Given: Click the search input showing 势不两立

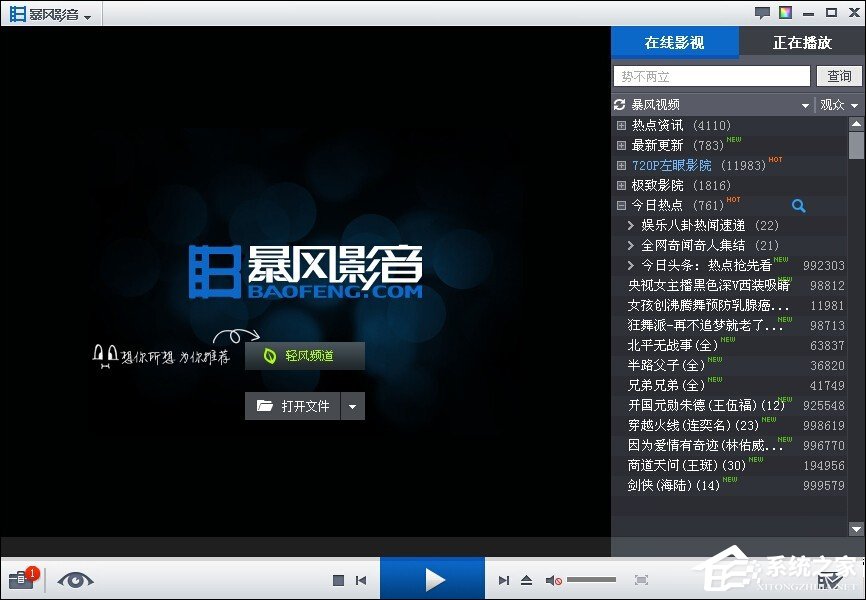Looking at the screenshot, I should [x=710, y=76].
